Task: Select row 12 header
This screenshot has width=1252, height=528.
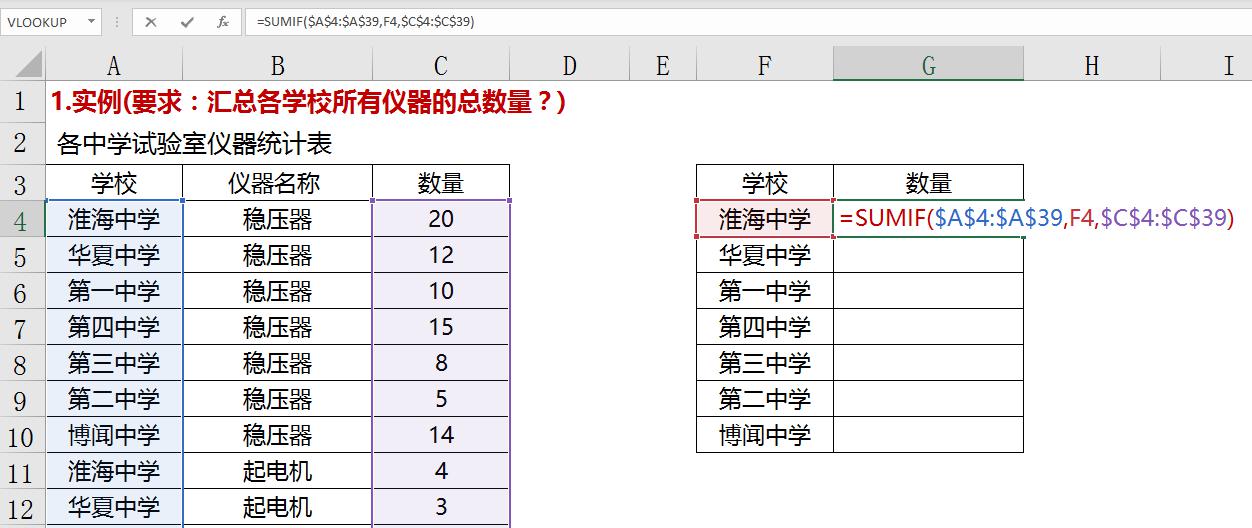Action: 22,508
